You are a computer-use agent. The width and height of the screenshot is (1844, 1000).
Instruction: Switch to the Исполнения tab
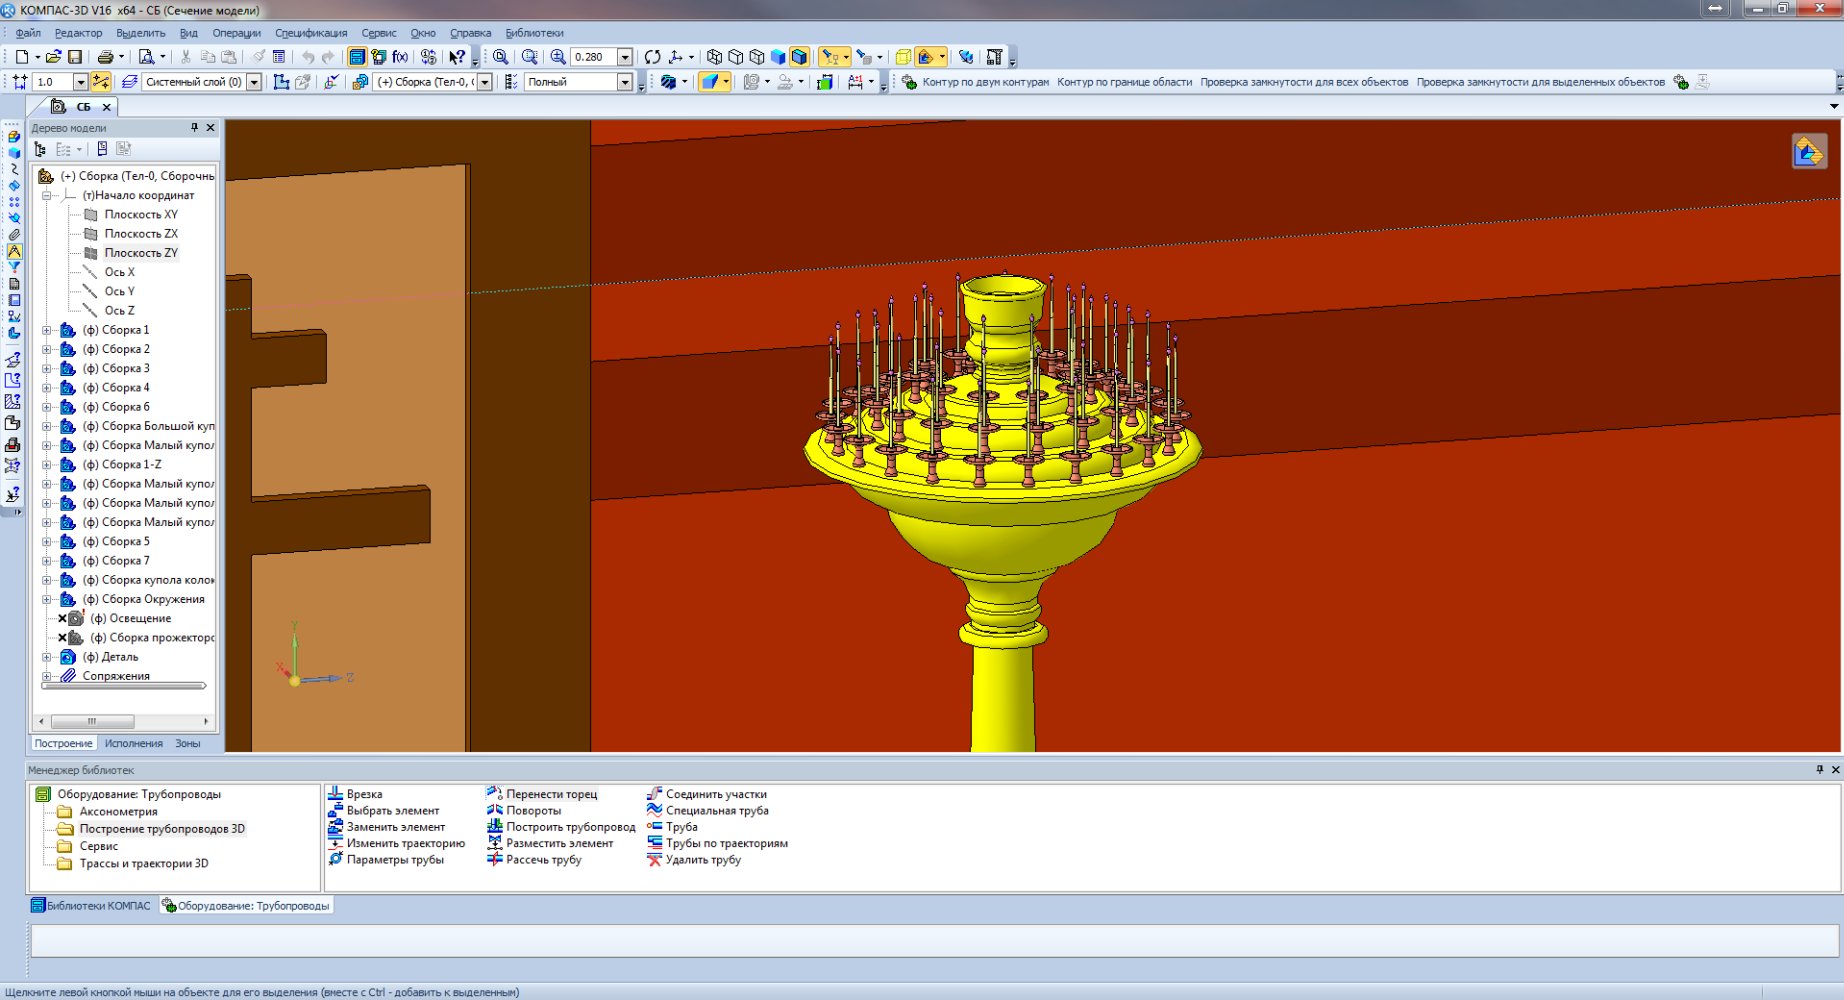click(133, 744)
